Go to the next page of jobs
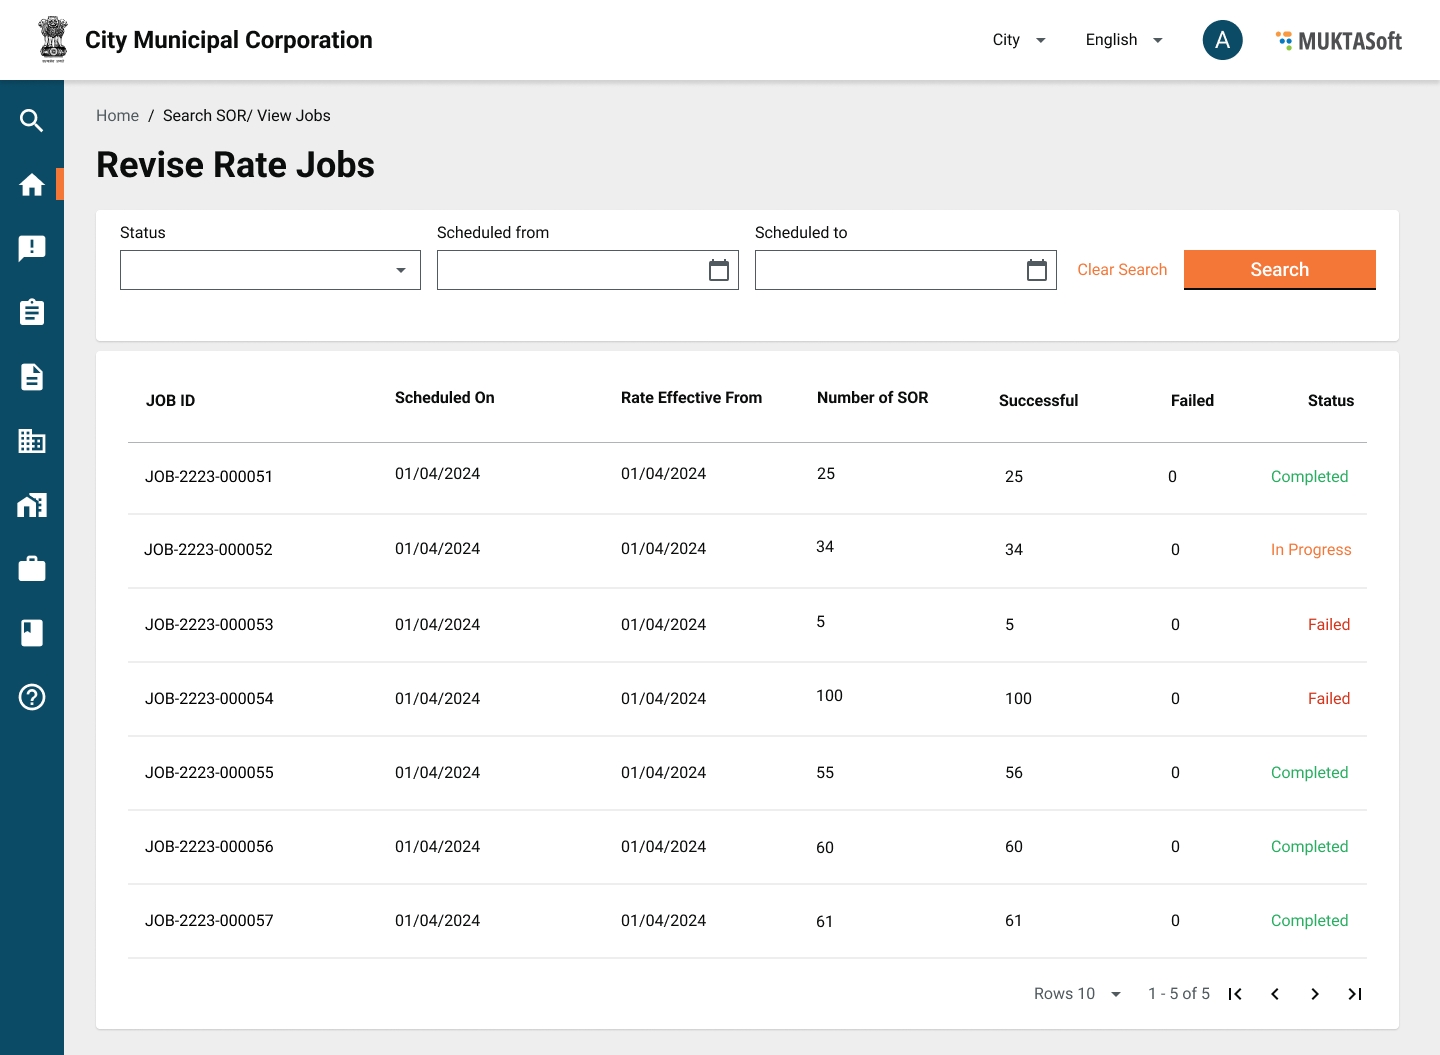The height and width of the screenshot is (1055, 1440). [x=1315, y=994]
